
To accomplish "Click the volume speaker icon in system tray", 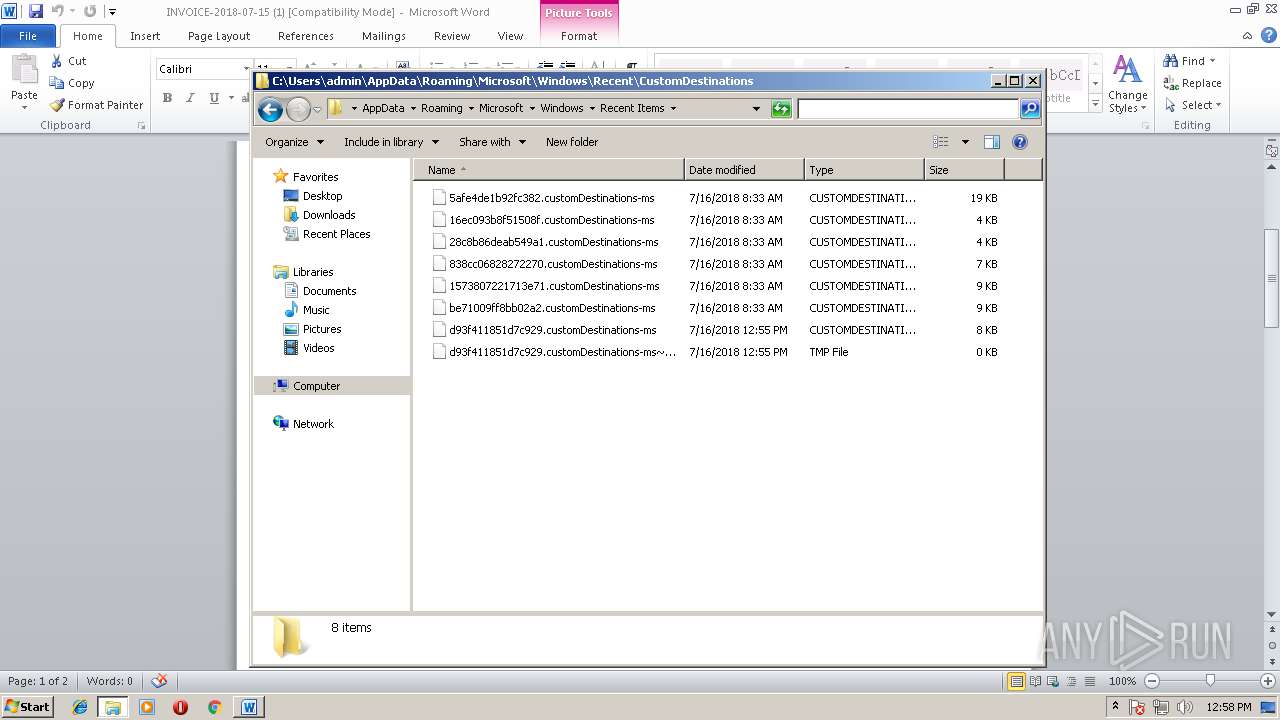I will (x=1183, y=707).
